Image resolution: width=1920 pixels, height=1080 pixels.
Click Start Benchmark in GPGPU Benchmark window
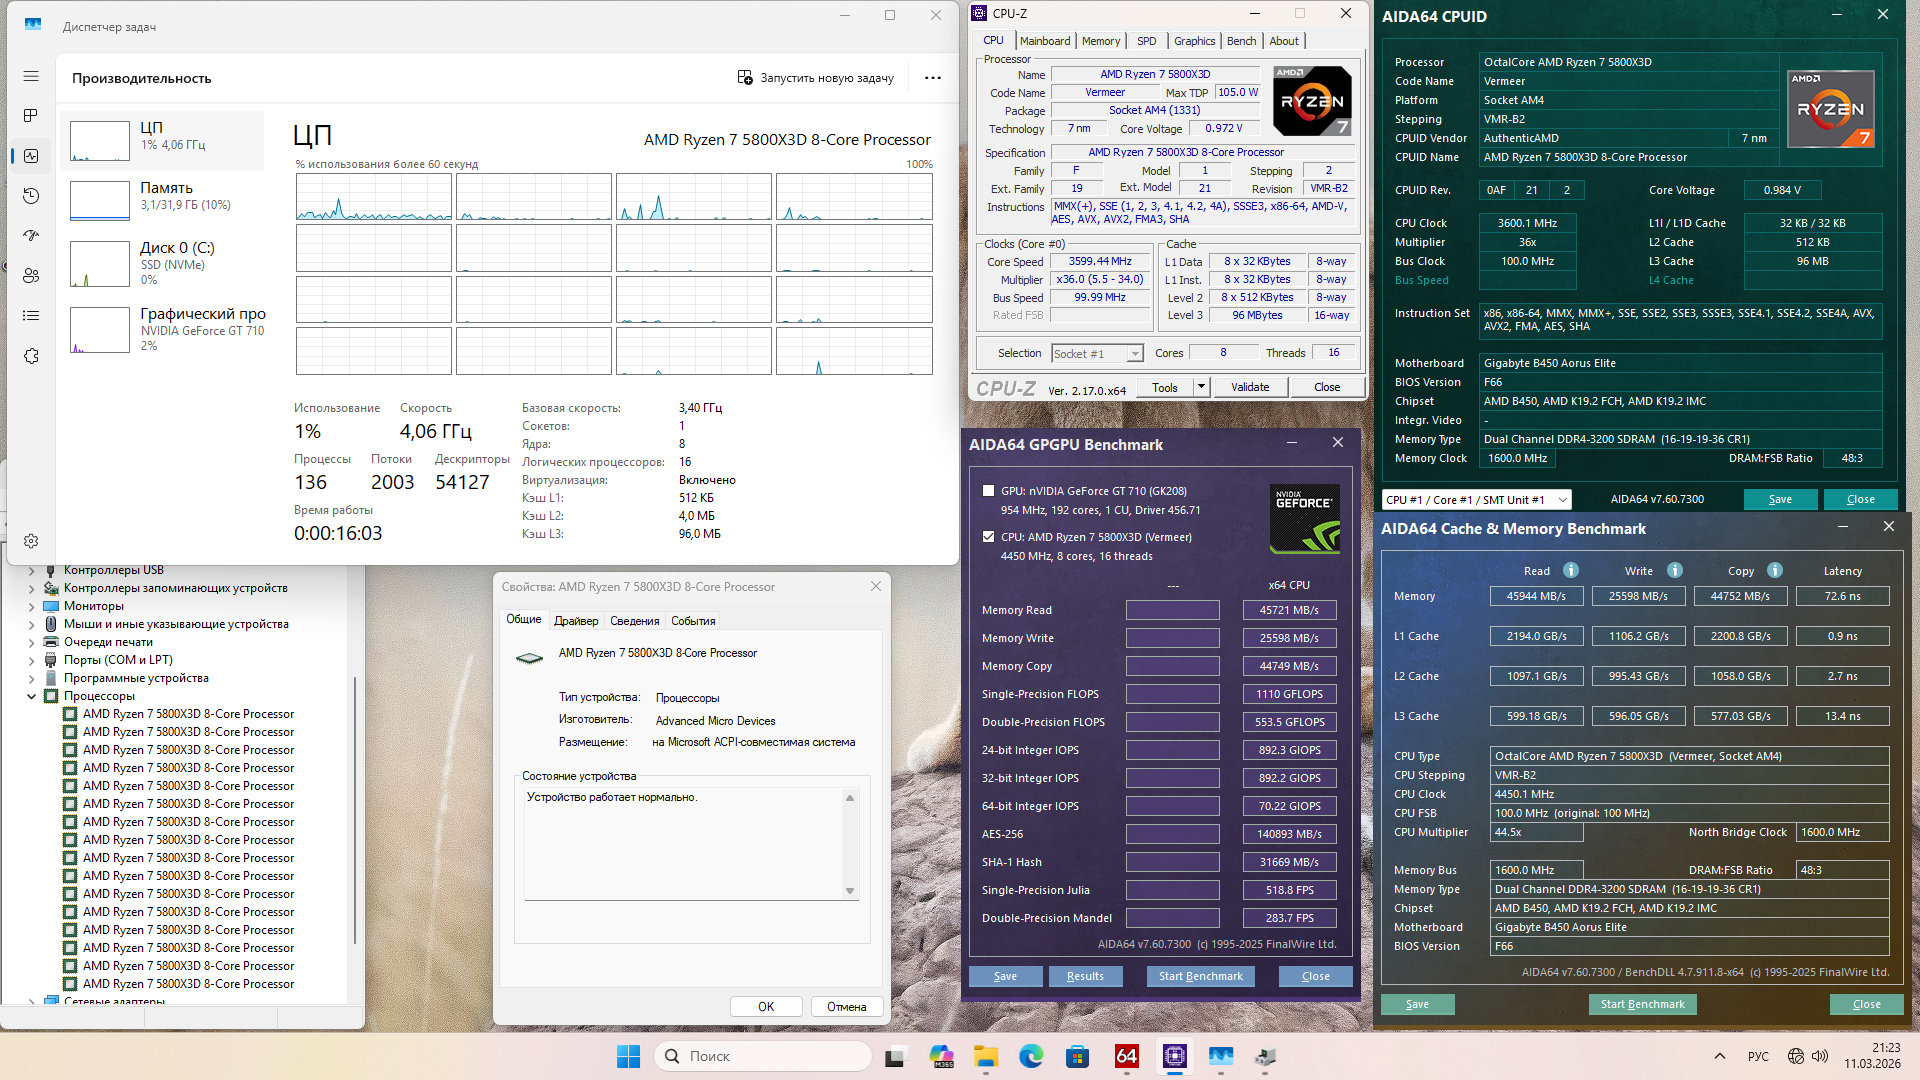click(1201, 976)
